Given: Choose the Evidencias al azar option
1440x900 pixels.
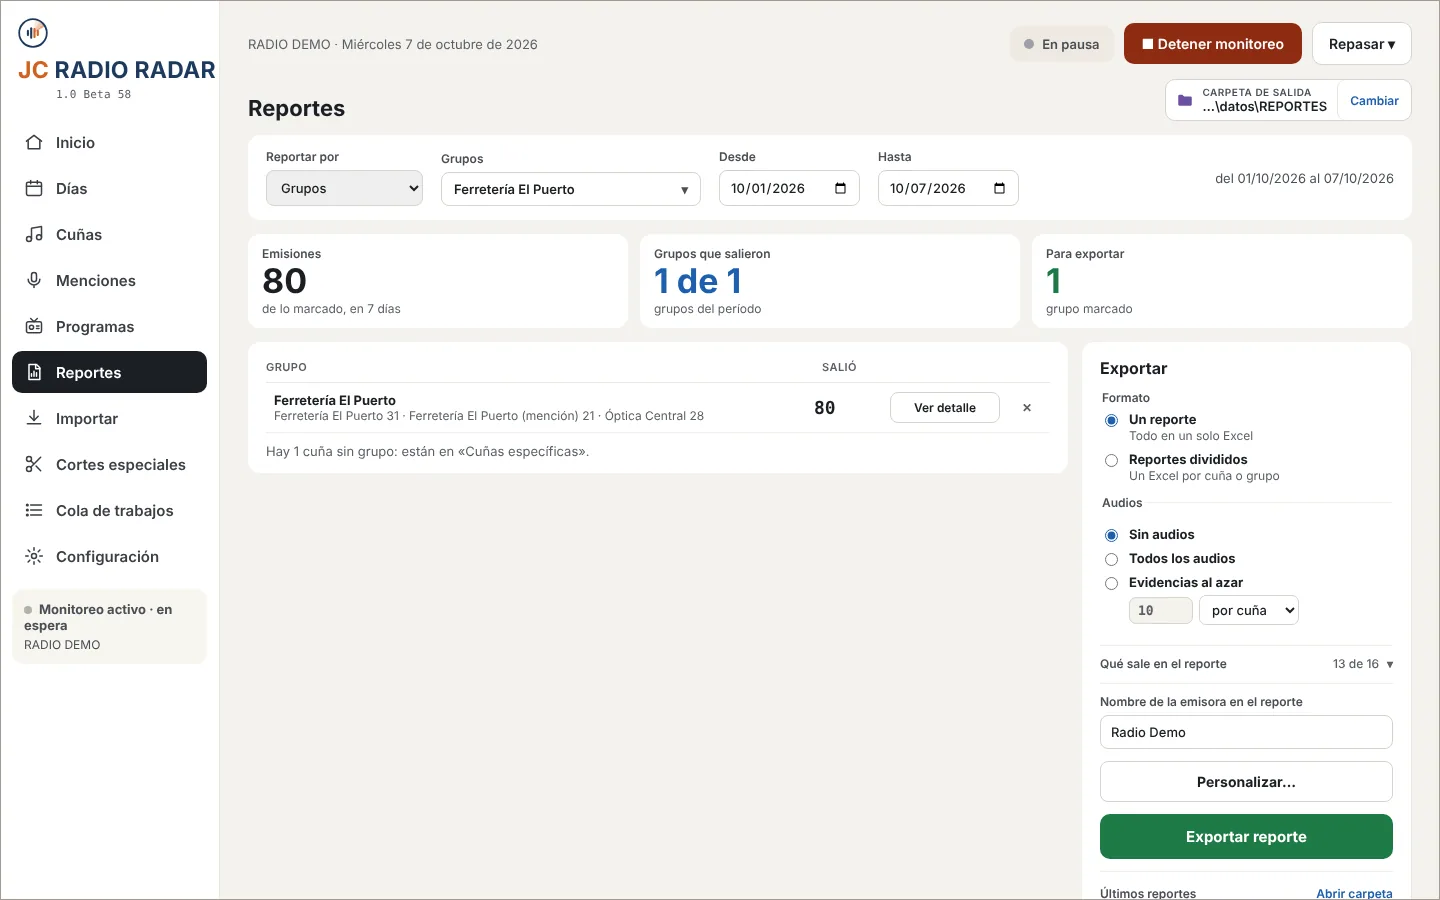Looking at the screenshot, I should coord(1111,584).
